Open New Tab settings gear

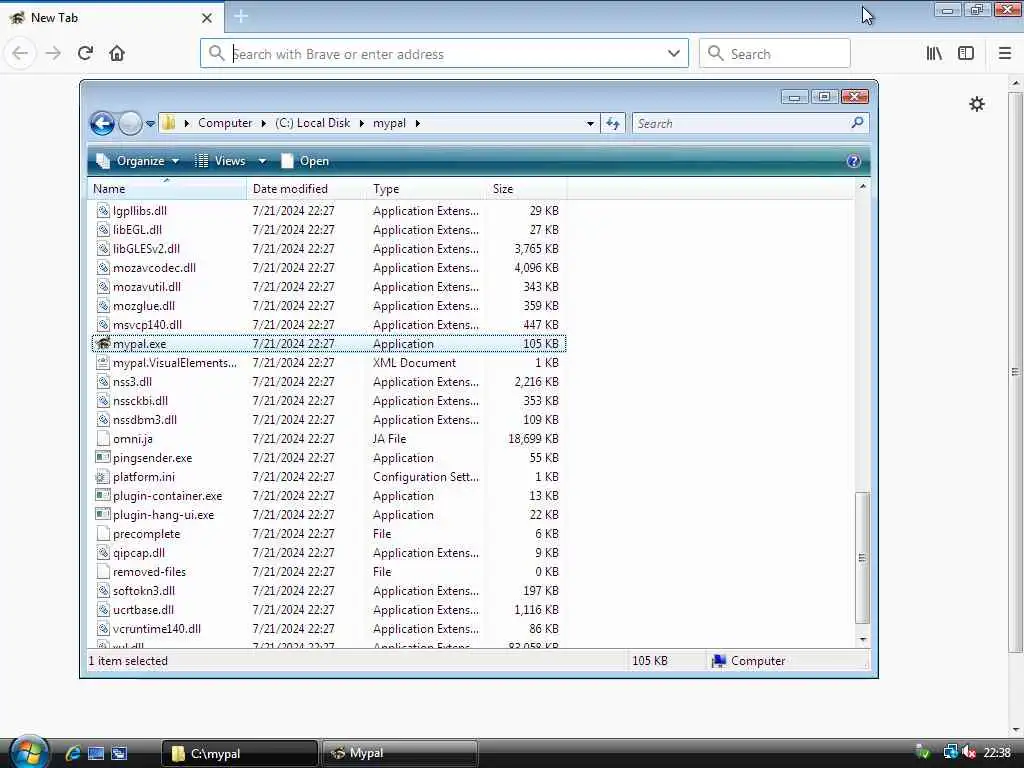(977, 104)
